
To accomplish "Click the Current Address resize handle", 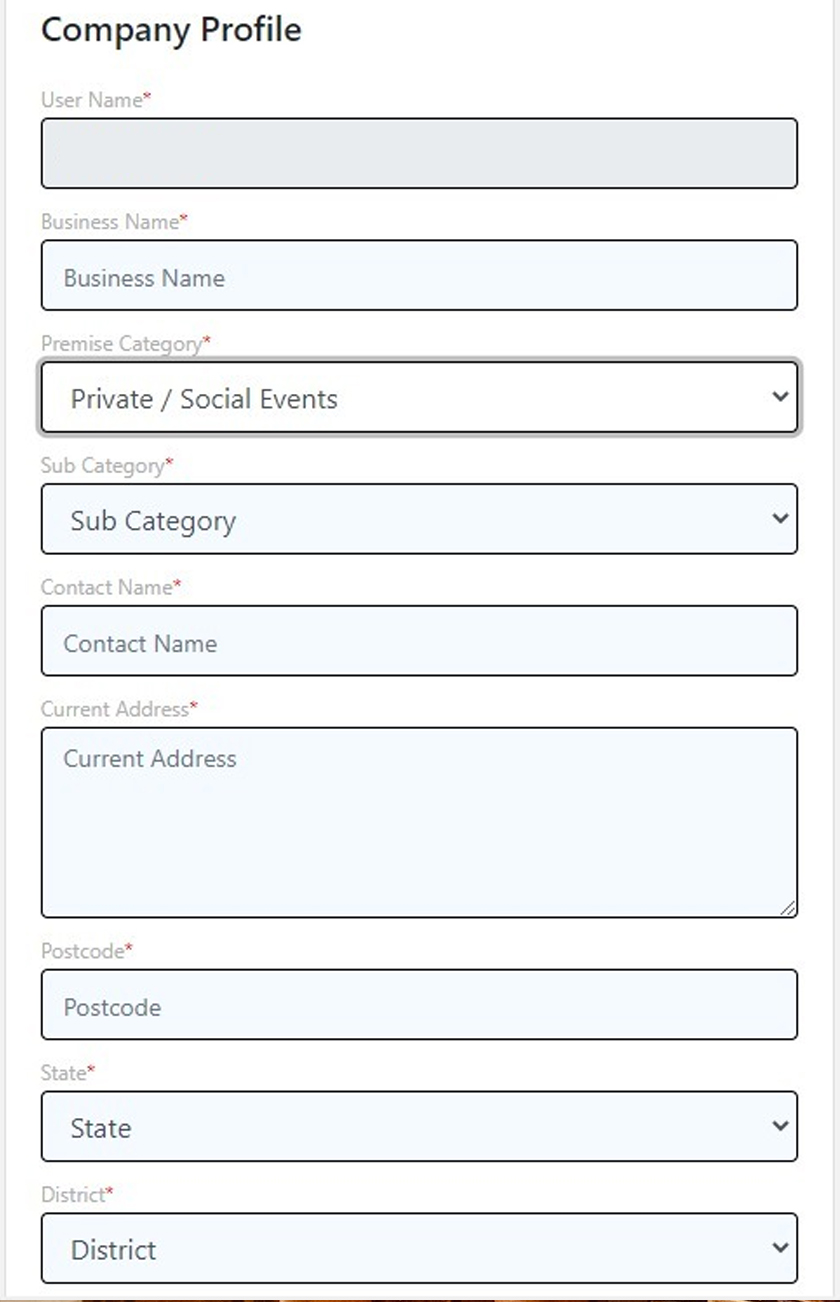I will point(789,908).
